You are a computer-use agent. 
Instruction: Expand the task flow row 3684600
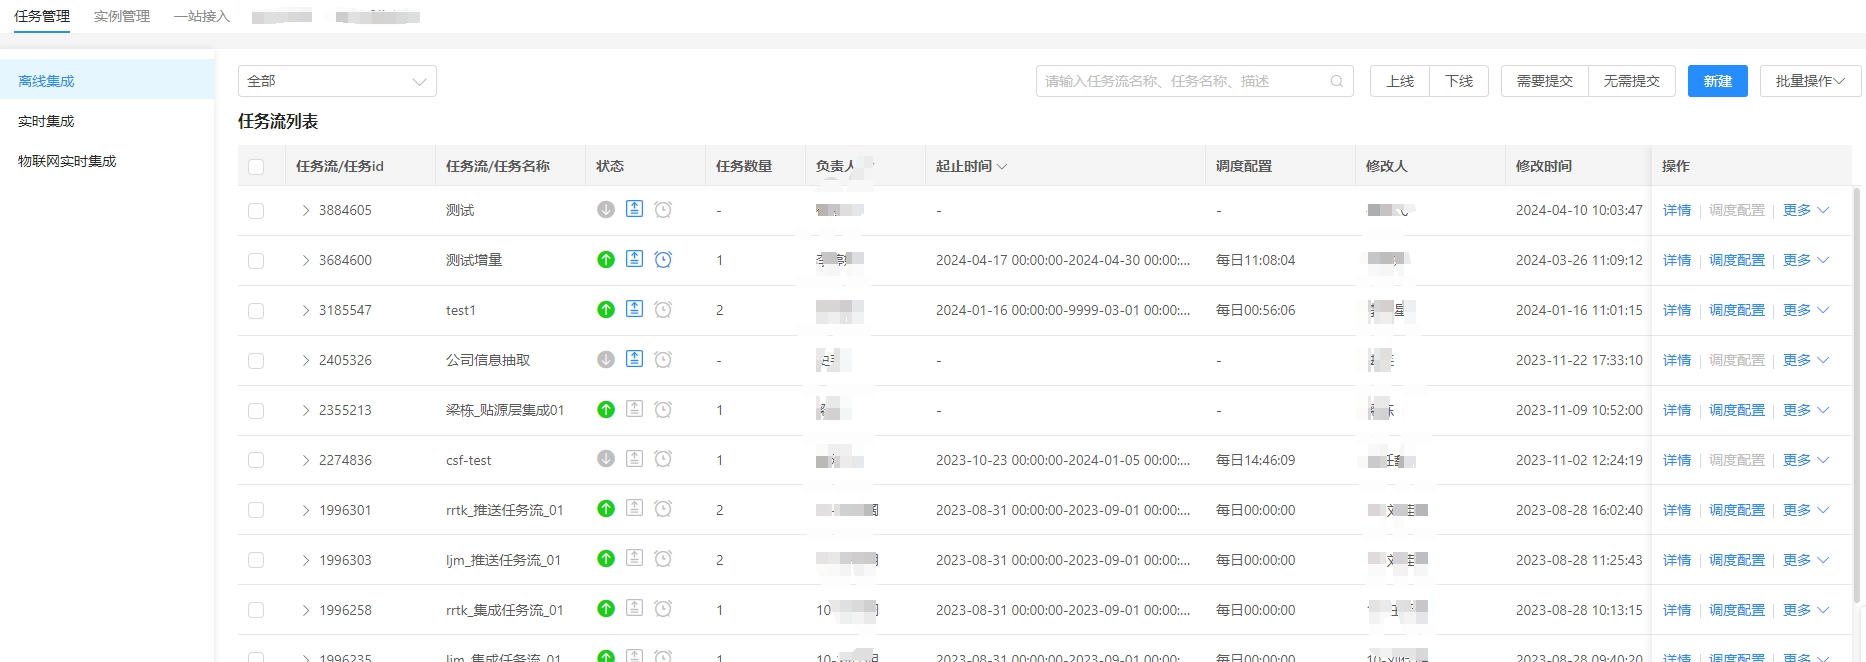click(x=306, y=261)
